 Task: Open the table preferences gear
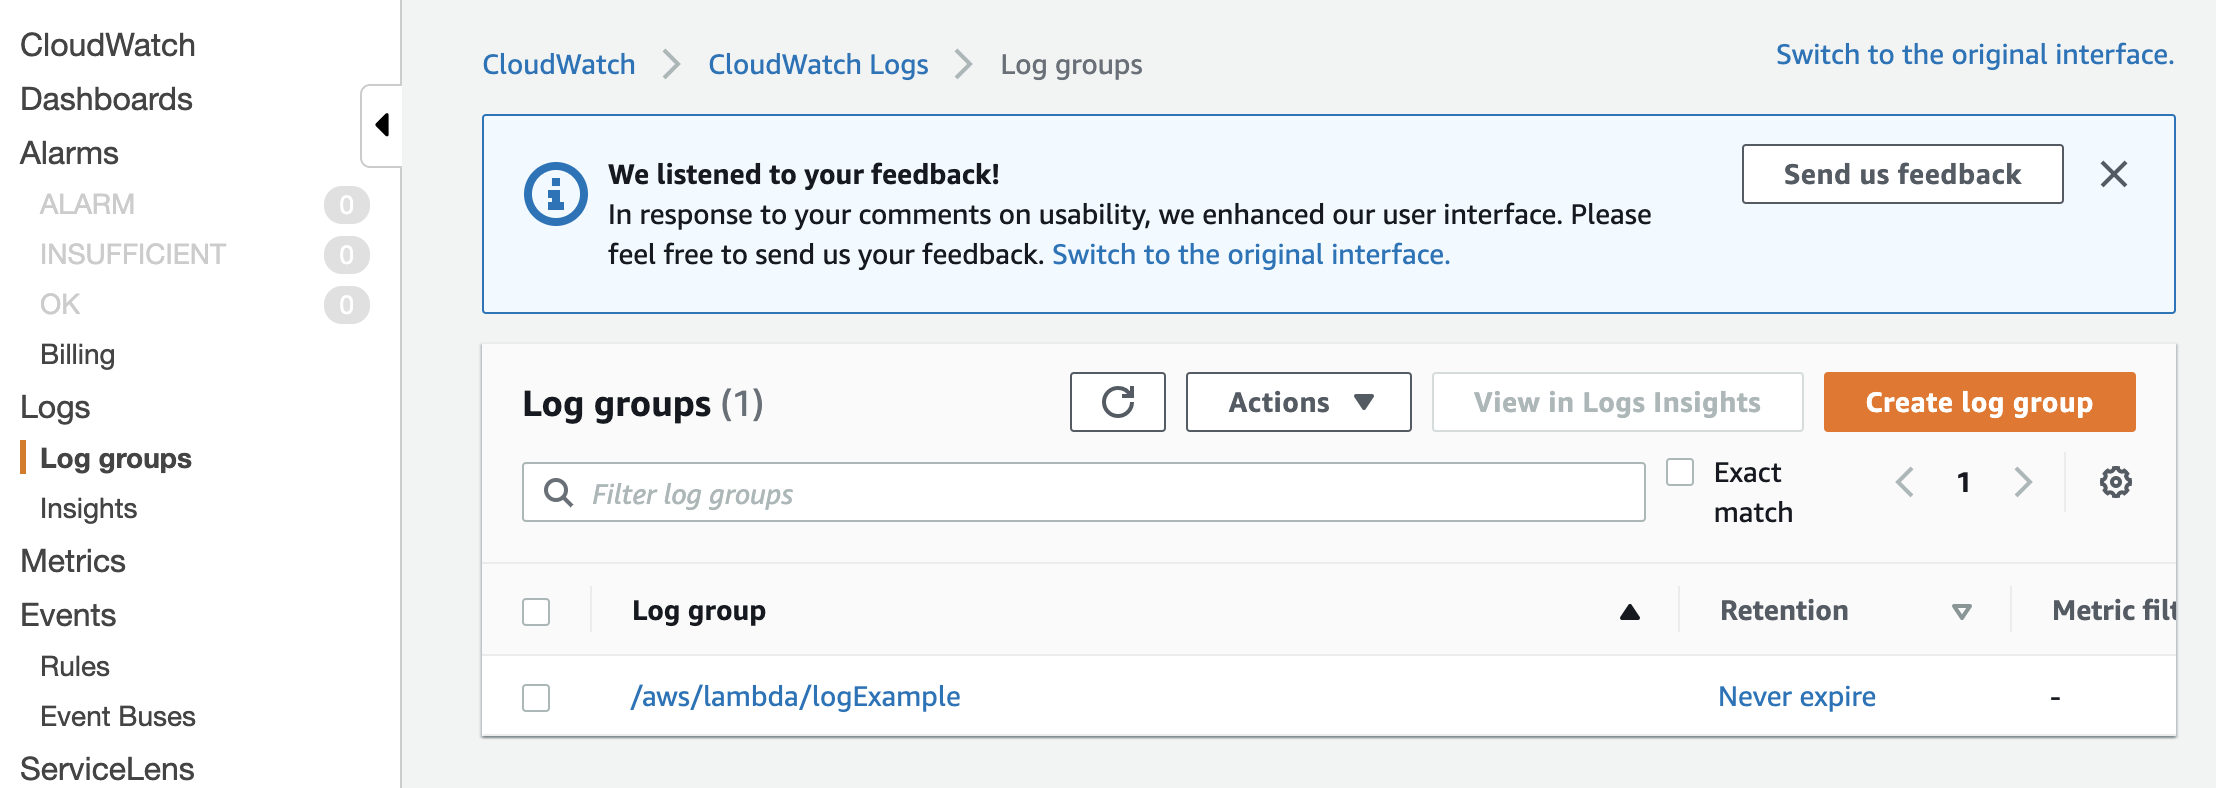[2115, 482]
